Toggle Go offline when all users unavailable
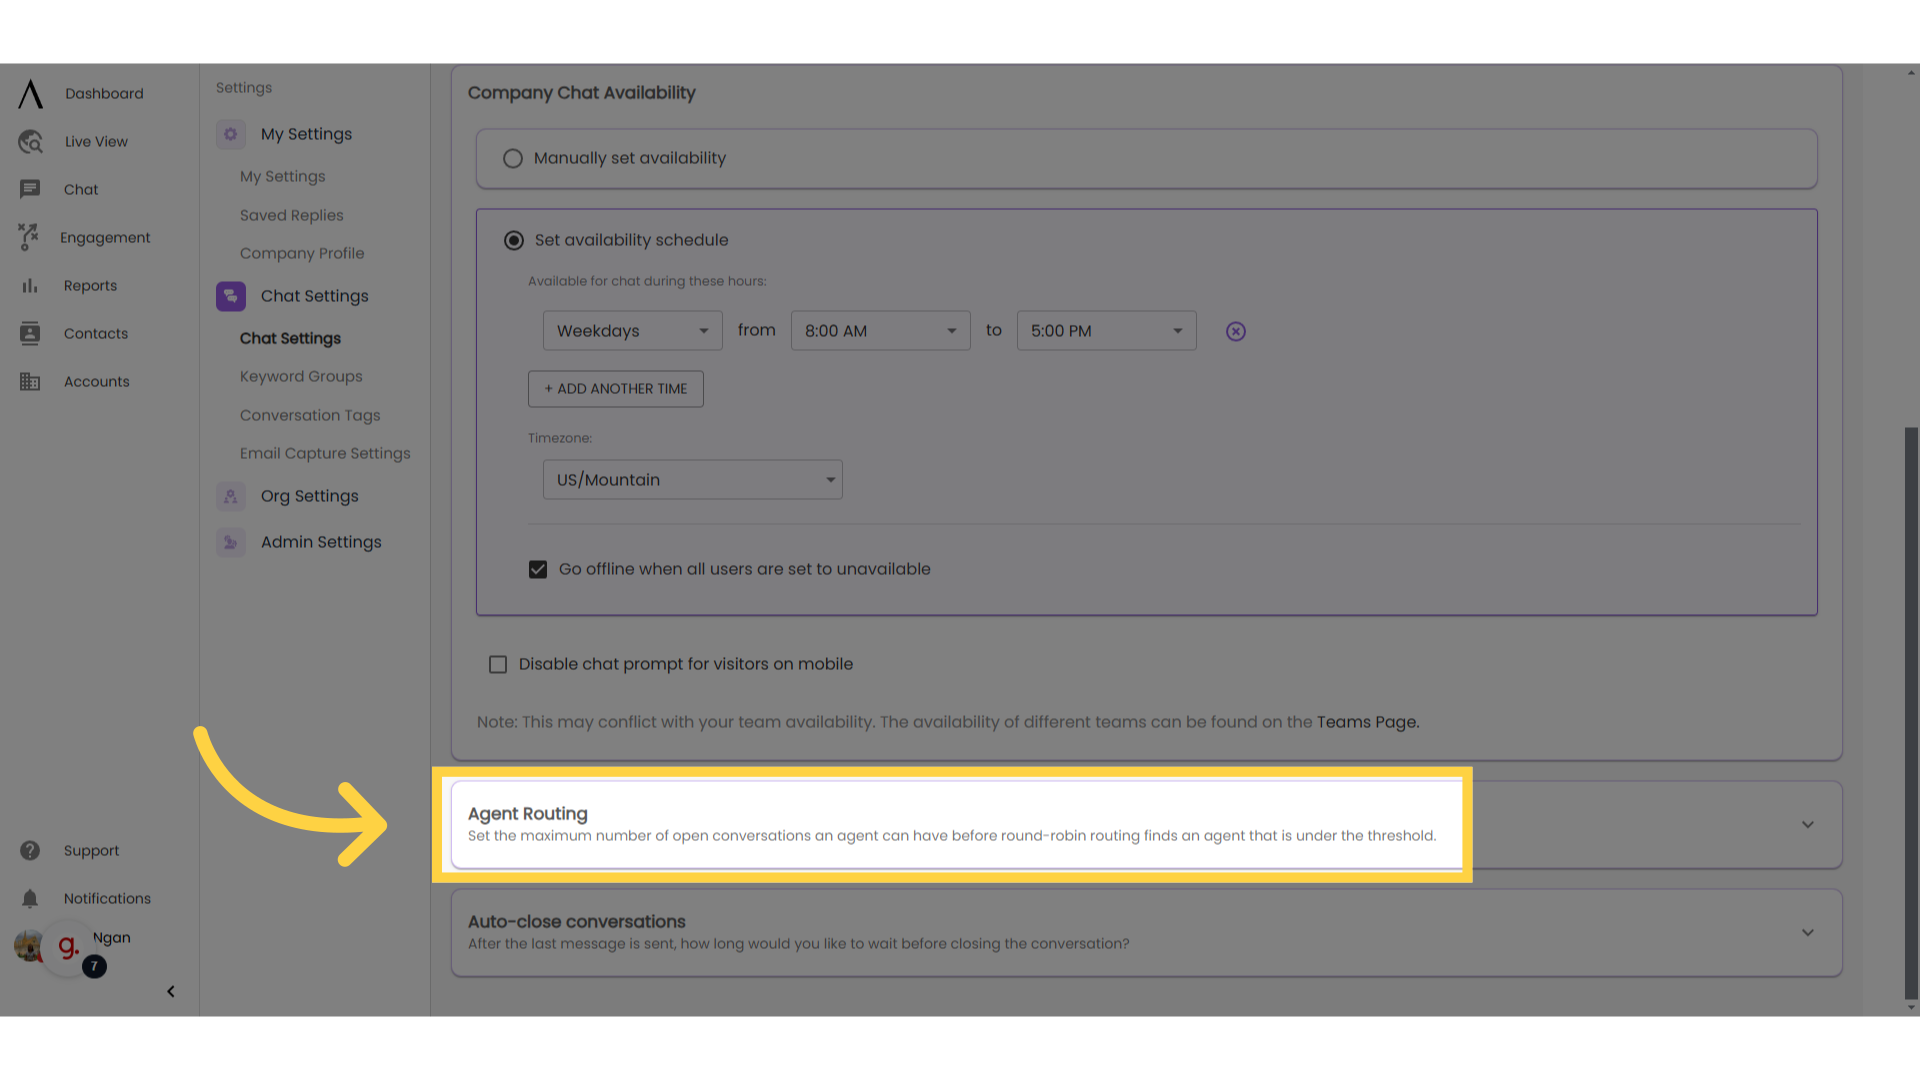This screenshot has width=1920, height=1080. coord(538,568)
